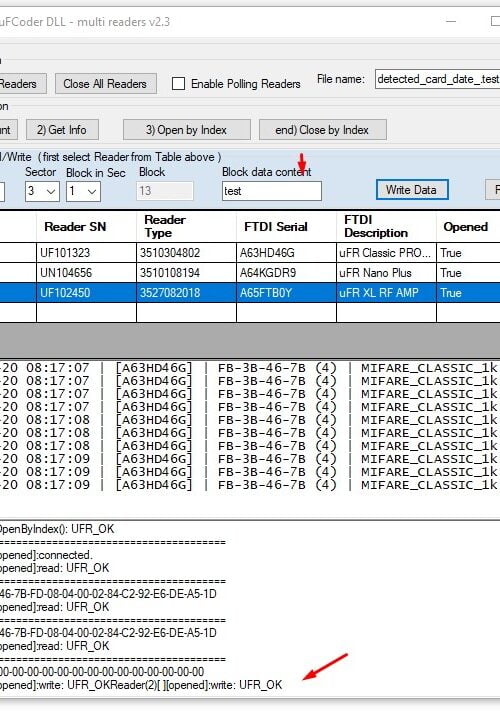The image size is (500, 711).
Task: Click the Write Data button
Action: click(412, 190)
